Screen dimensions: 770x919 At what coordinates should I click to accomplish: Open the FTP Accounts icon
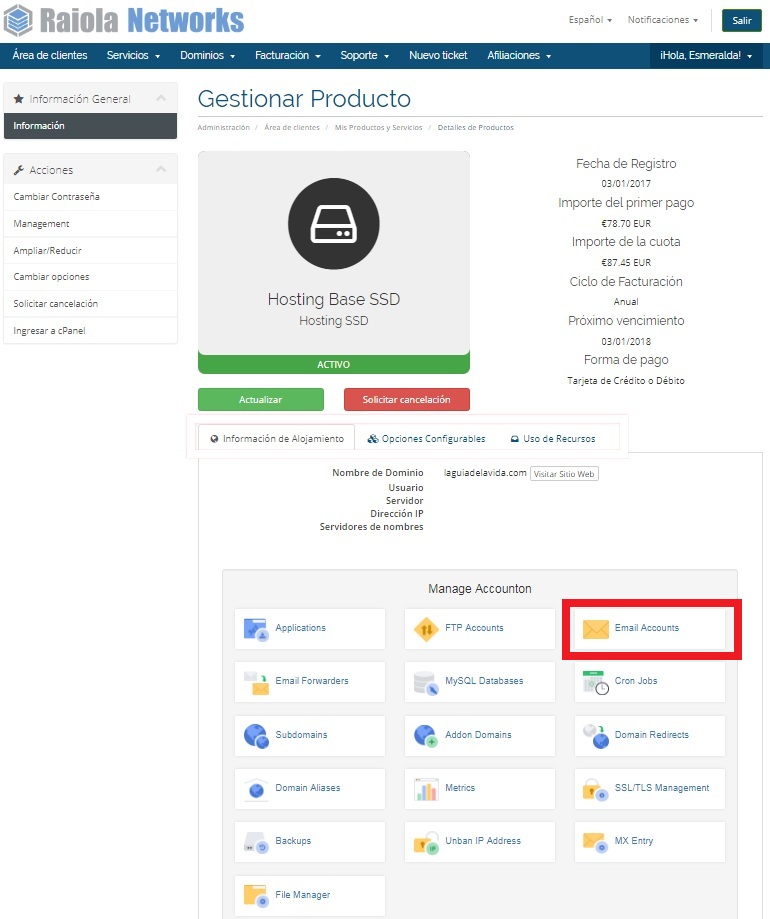[427, 629]
